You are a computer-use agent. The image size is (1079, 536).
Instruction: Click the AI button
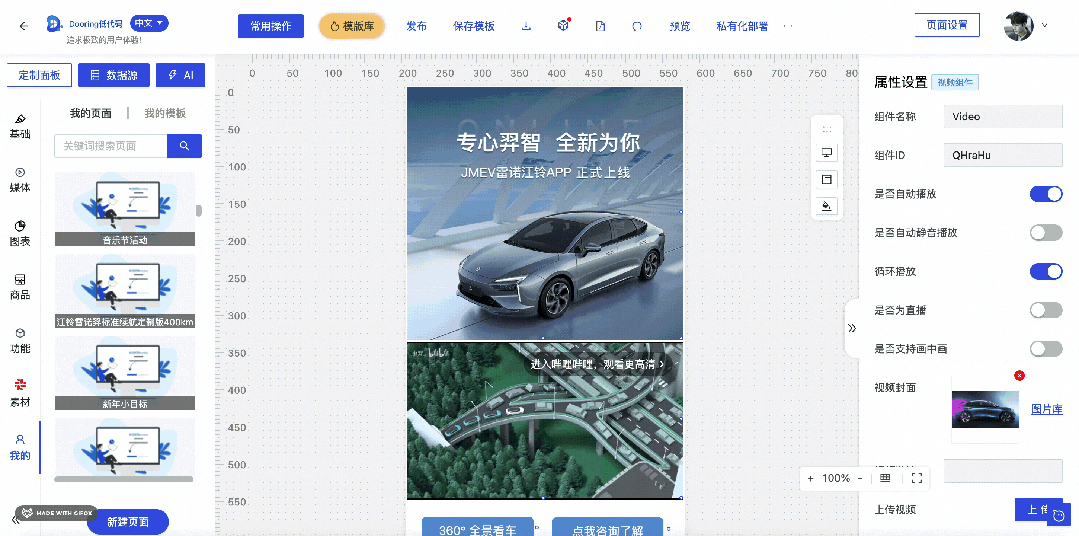(180, 75)
